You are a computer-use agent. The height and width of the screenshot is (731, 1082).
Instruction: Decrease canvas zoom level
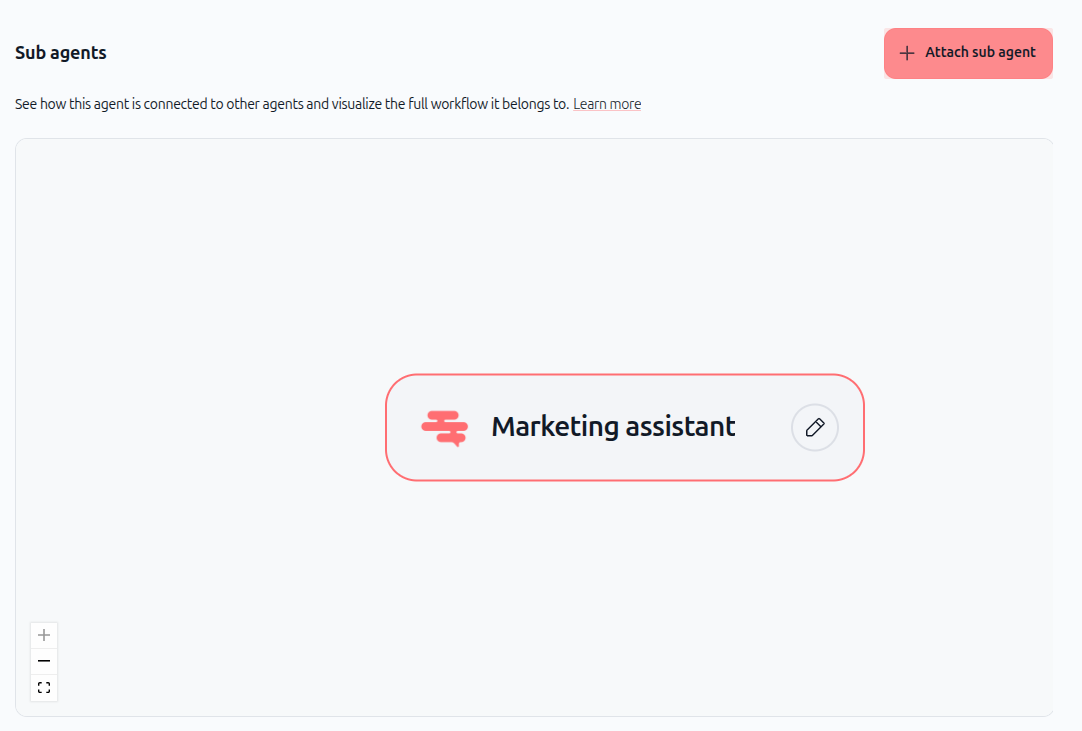point(44,661)
